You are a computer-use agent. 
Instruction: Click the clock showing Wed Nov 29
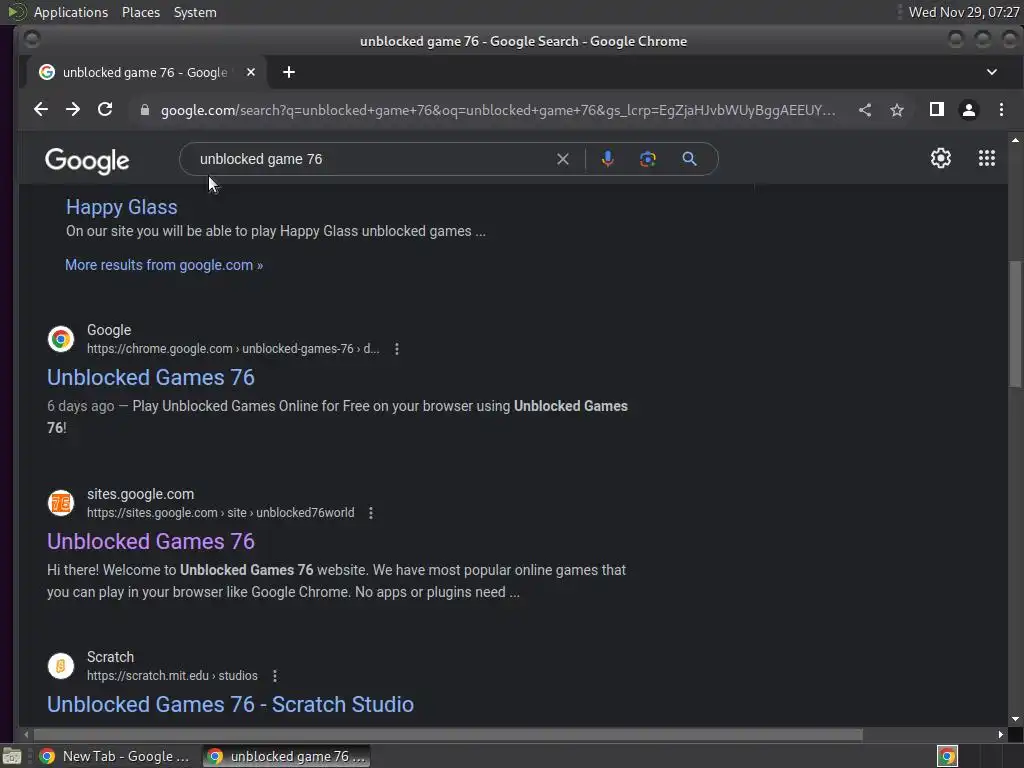tap(963, 12)
